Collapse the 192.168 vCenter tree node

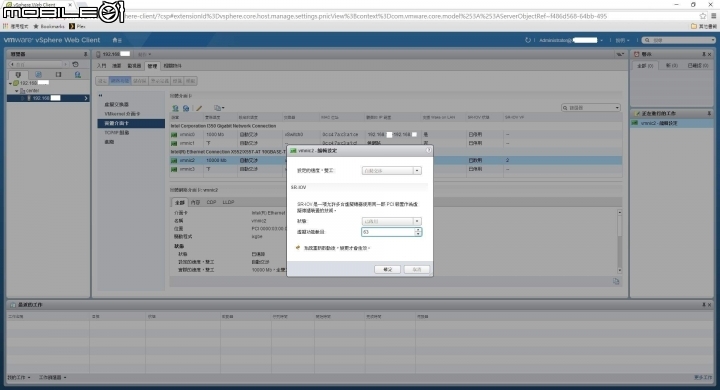11,84
